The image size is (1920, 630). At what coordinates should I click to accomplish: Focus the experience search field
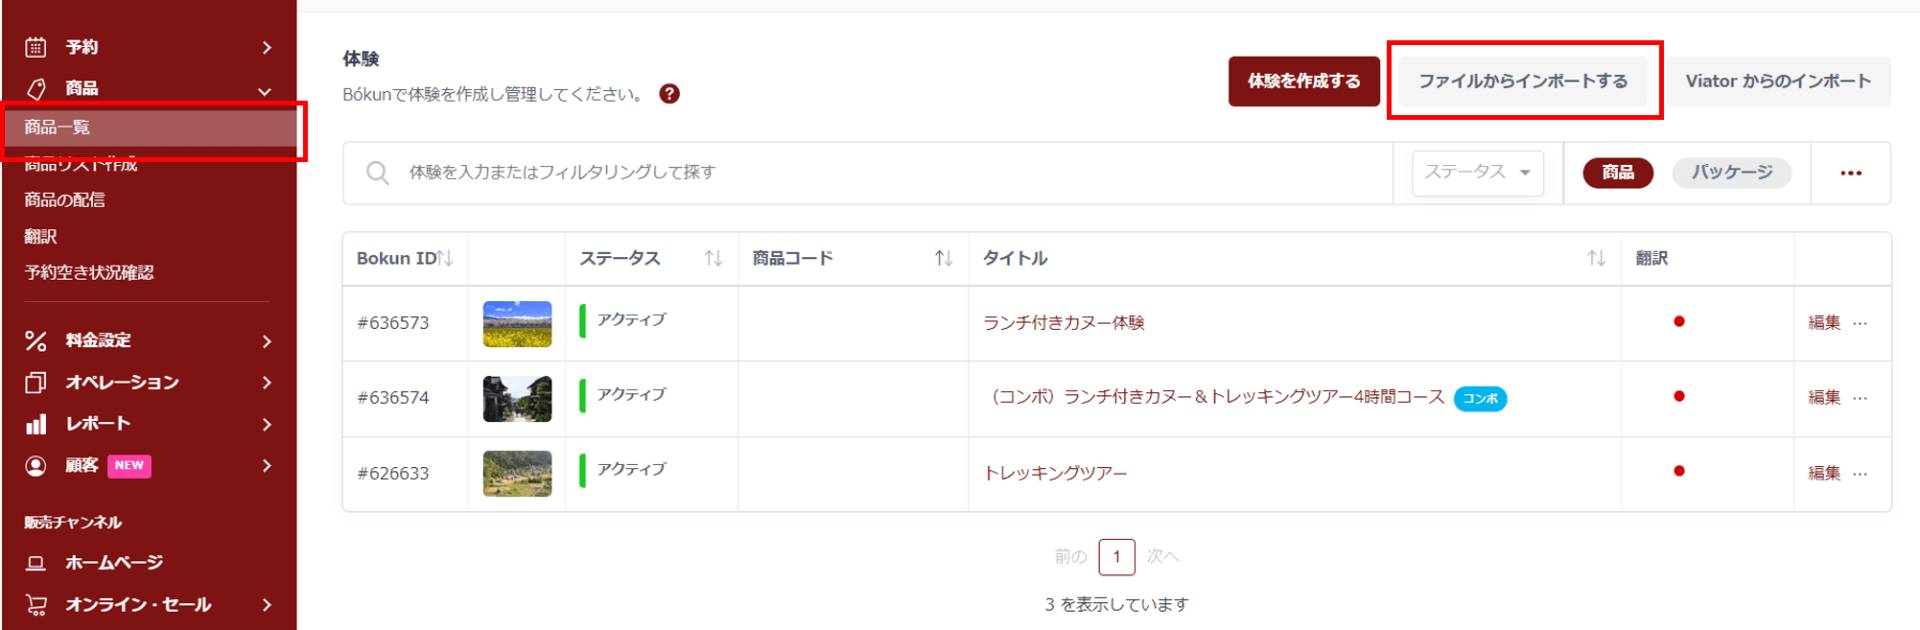[x=880, y=173]
